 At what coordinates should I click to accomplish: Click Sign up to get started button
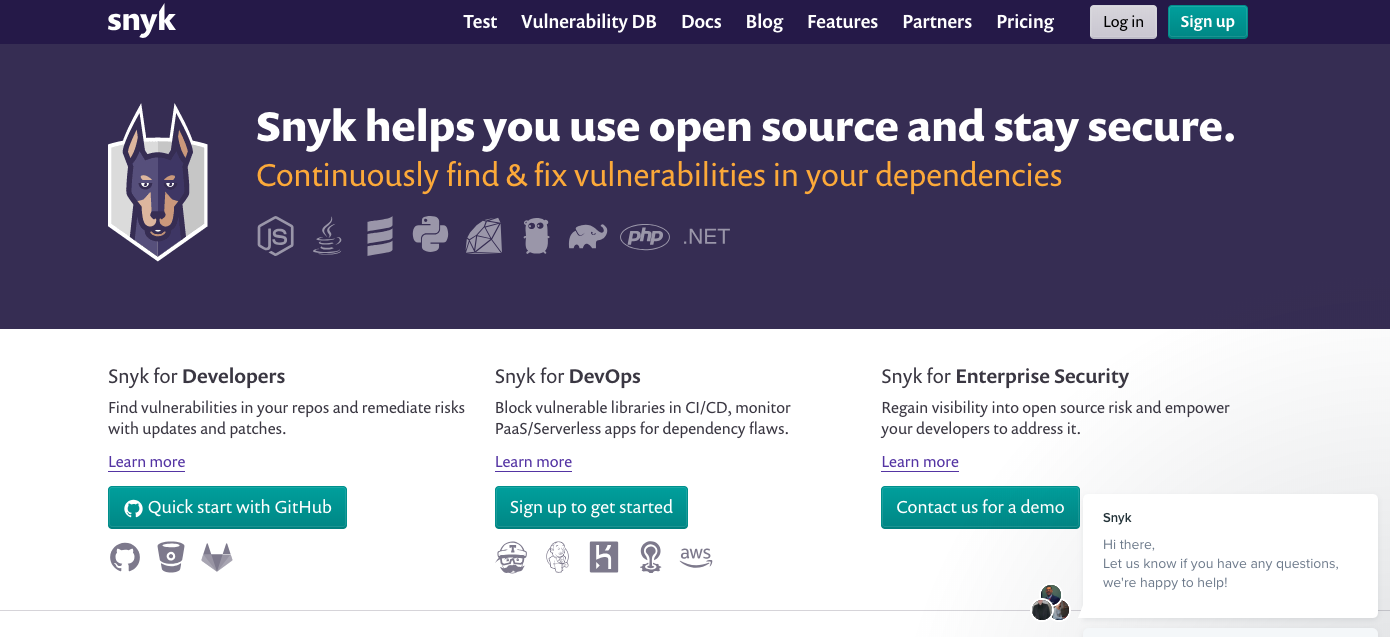point(591,507)
